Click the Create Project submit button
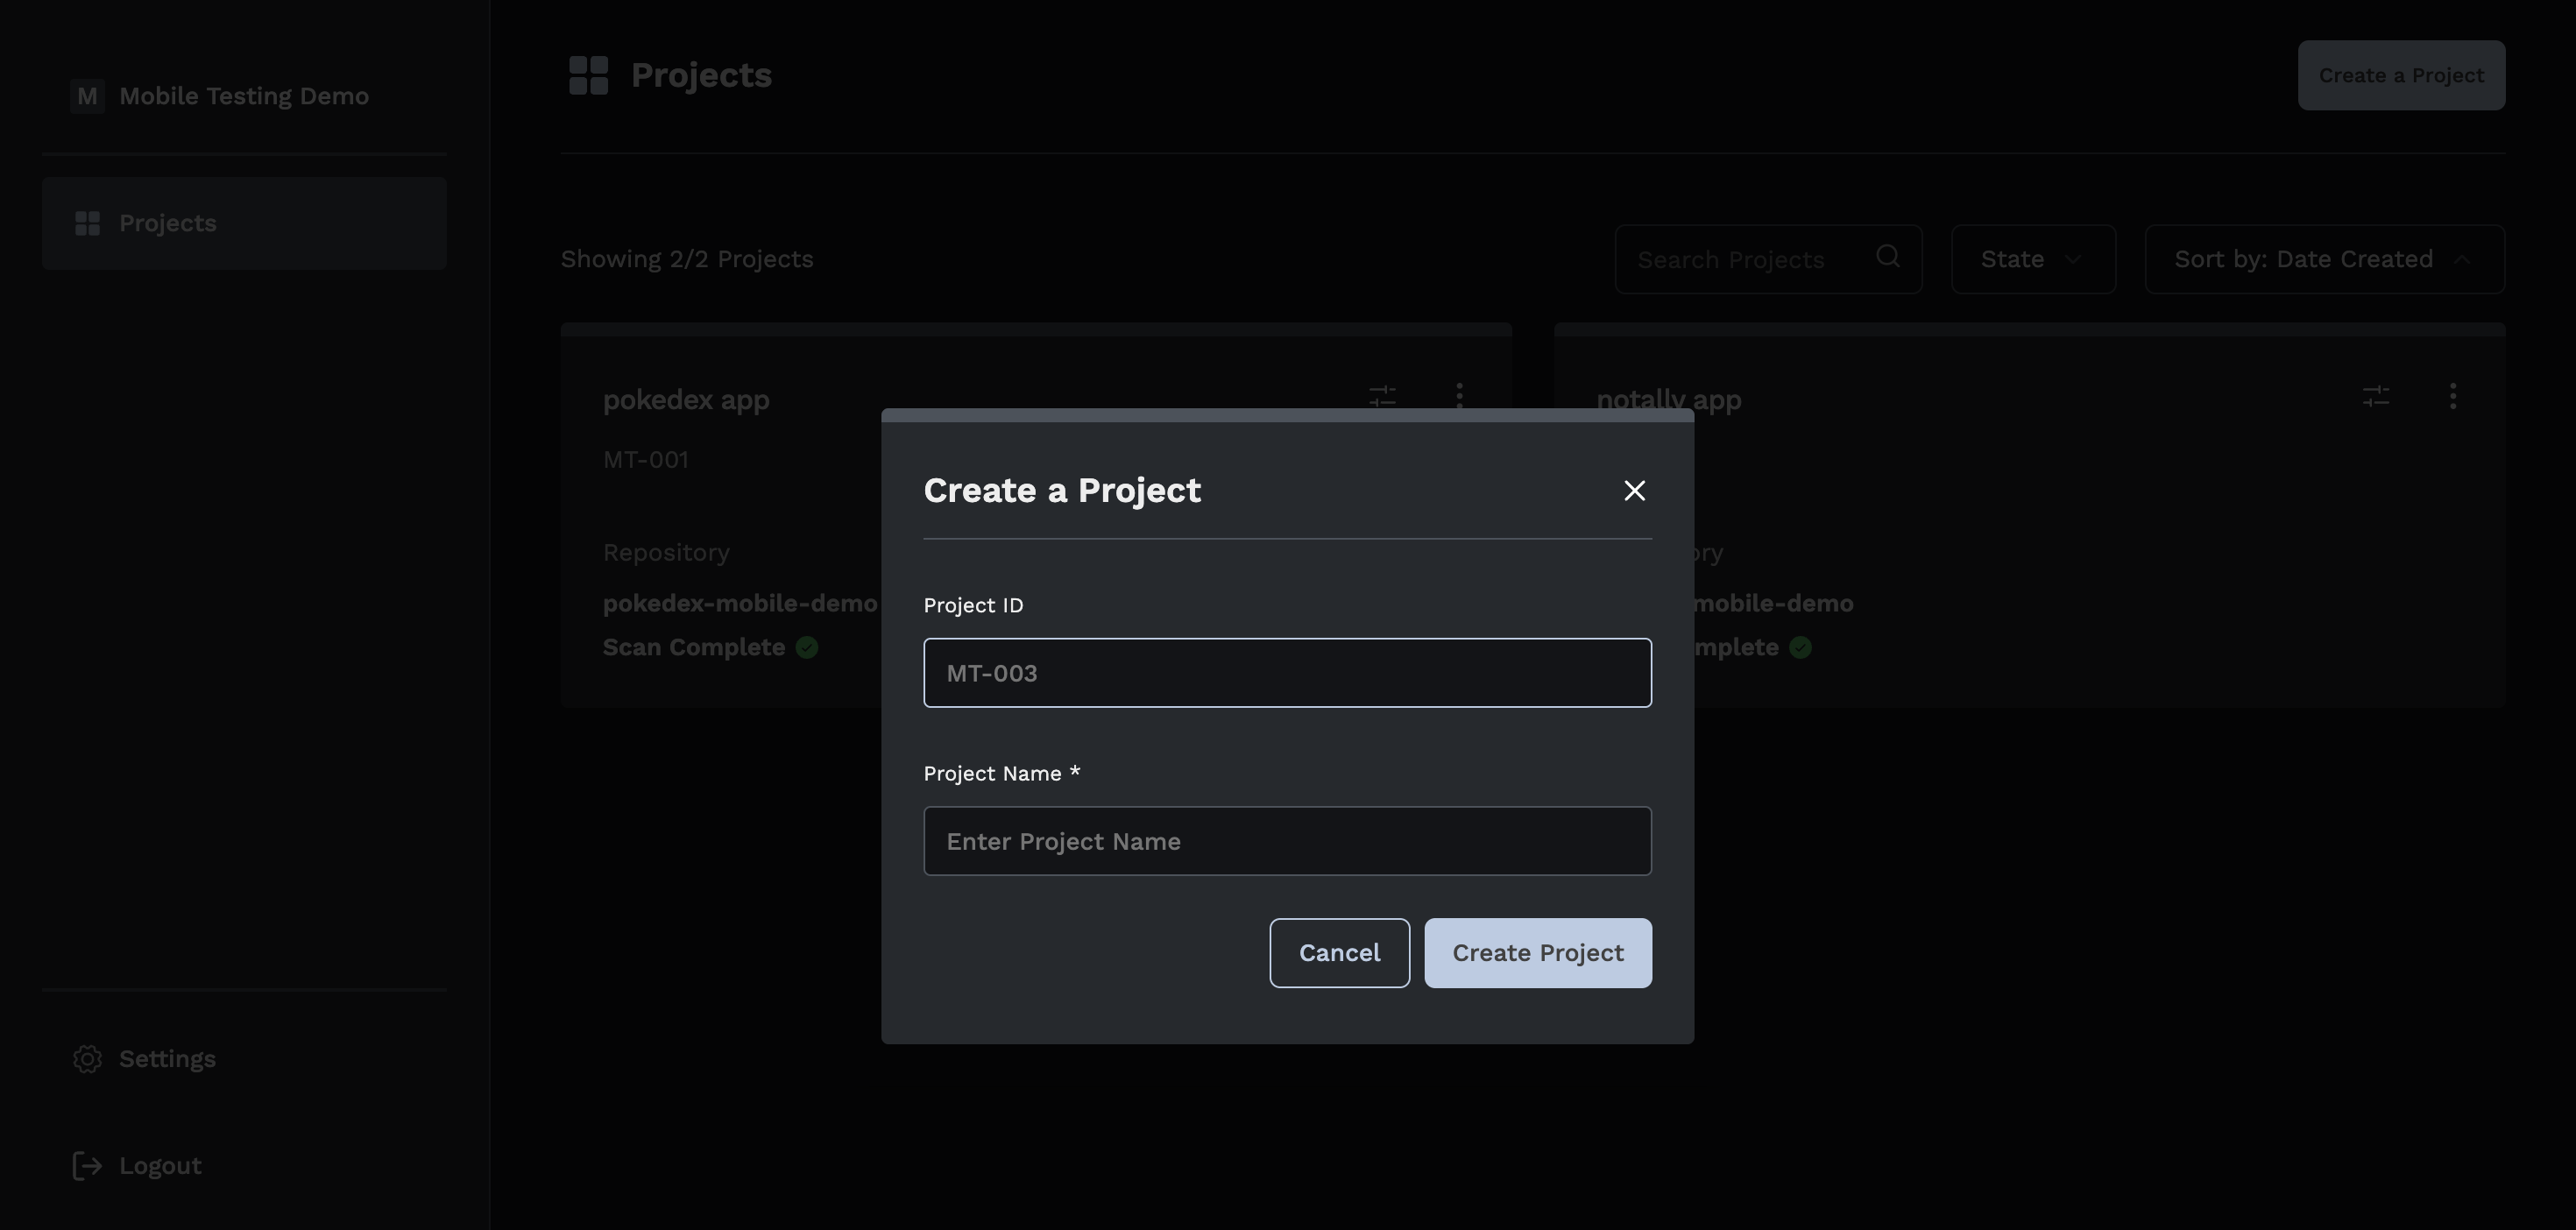Screen dimensions: 2576x1230 point(1537,953)
